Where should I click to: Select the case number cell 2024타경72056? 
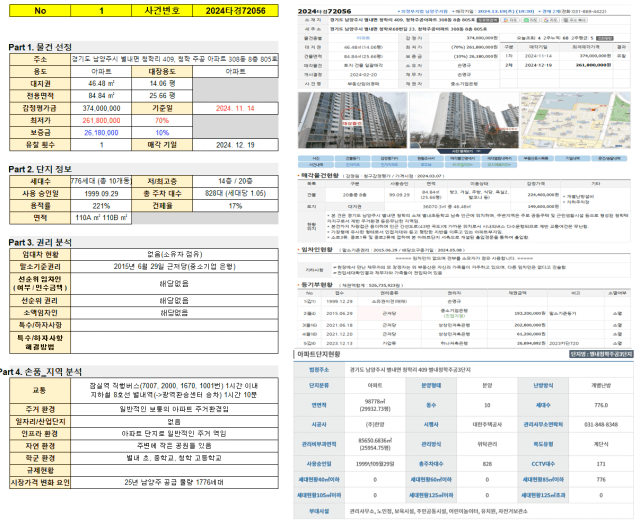pos(236,11)
